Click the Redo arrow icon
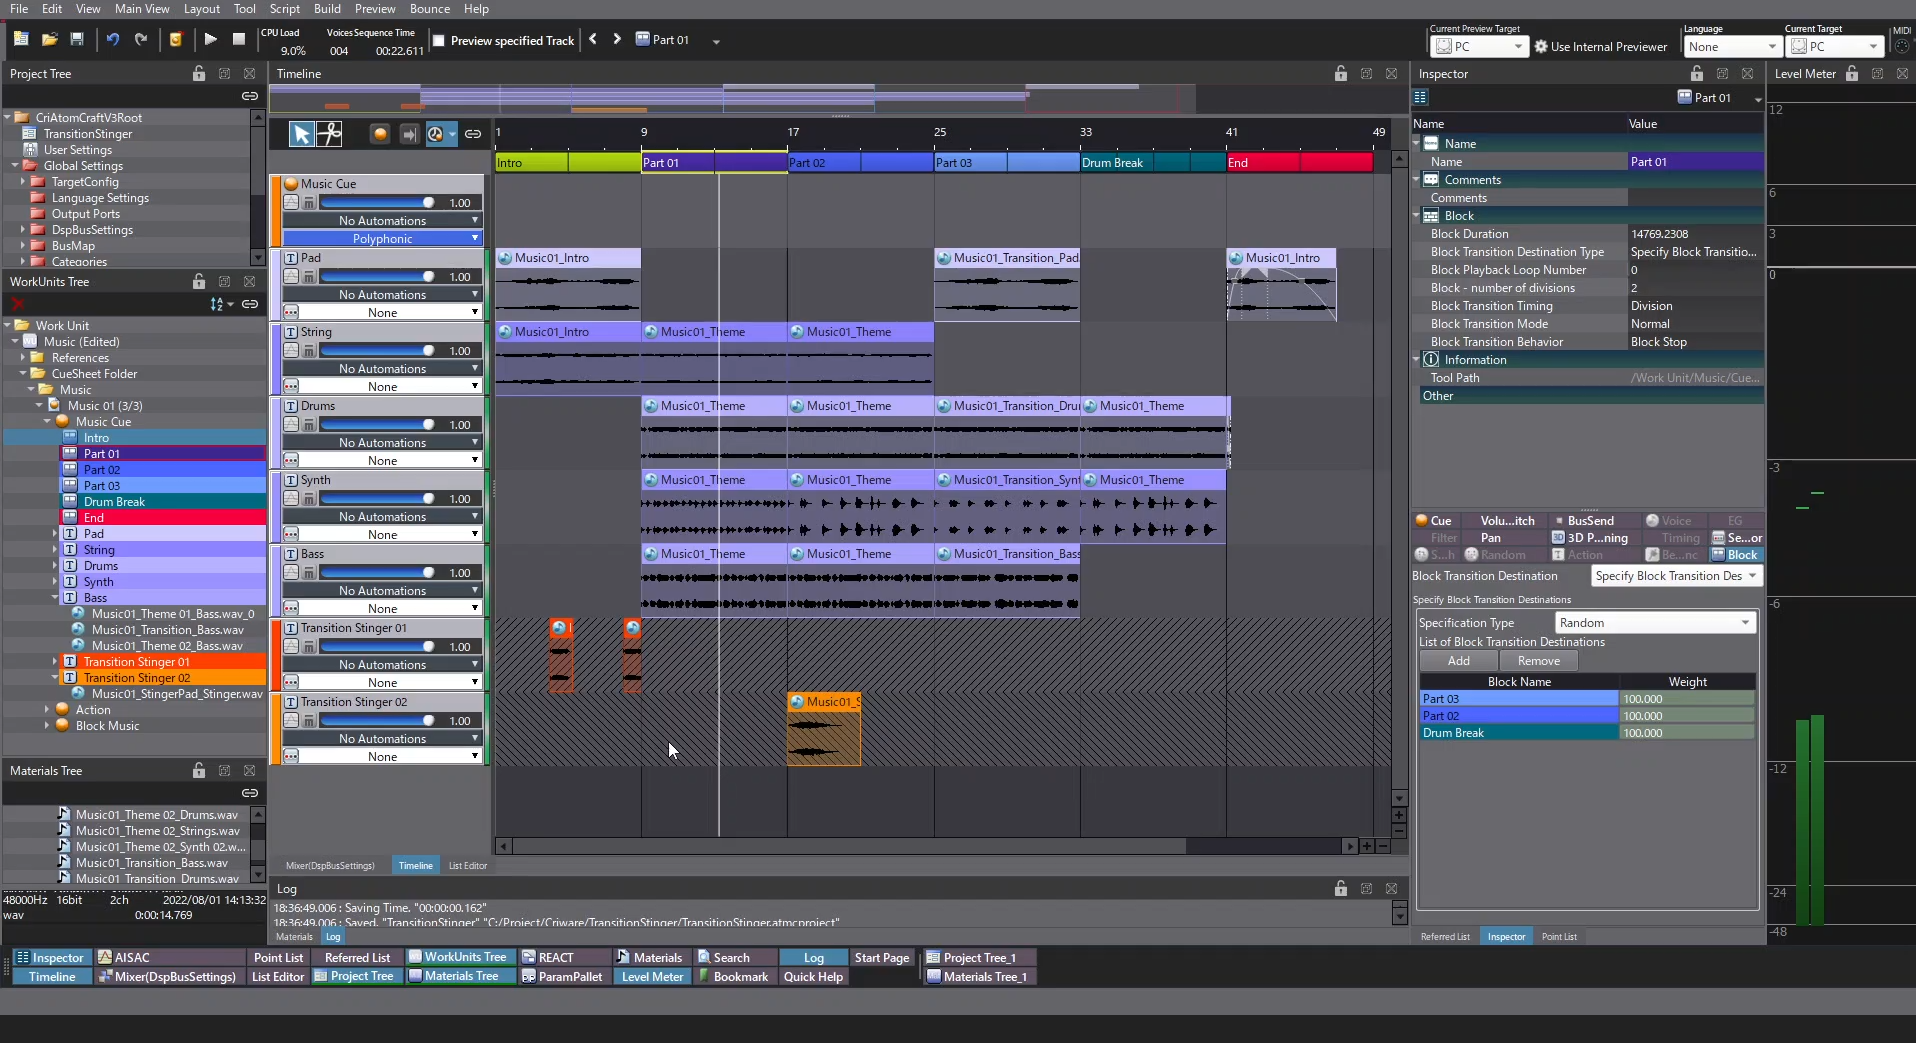This screenshot has width=1916, height=1043. [x=141, y=39]
